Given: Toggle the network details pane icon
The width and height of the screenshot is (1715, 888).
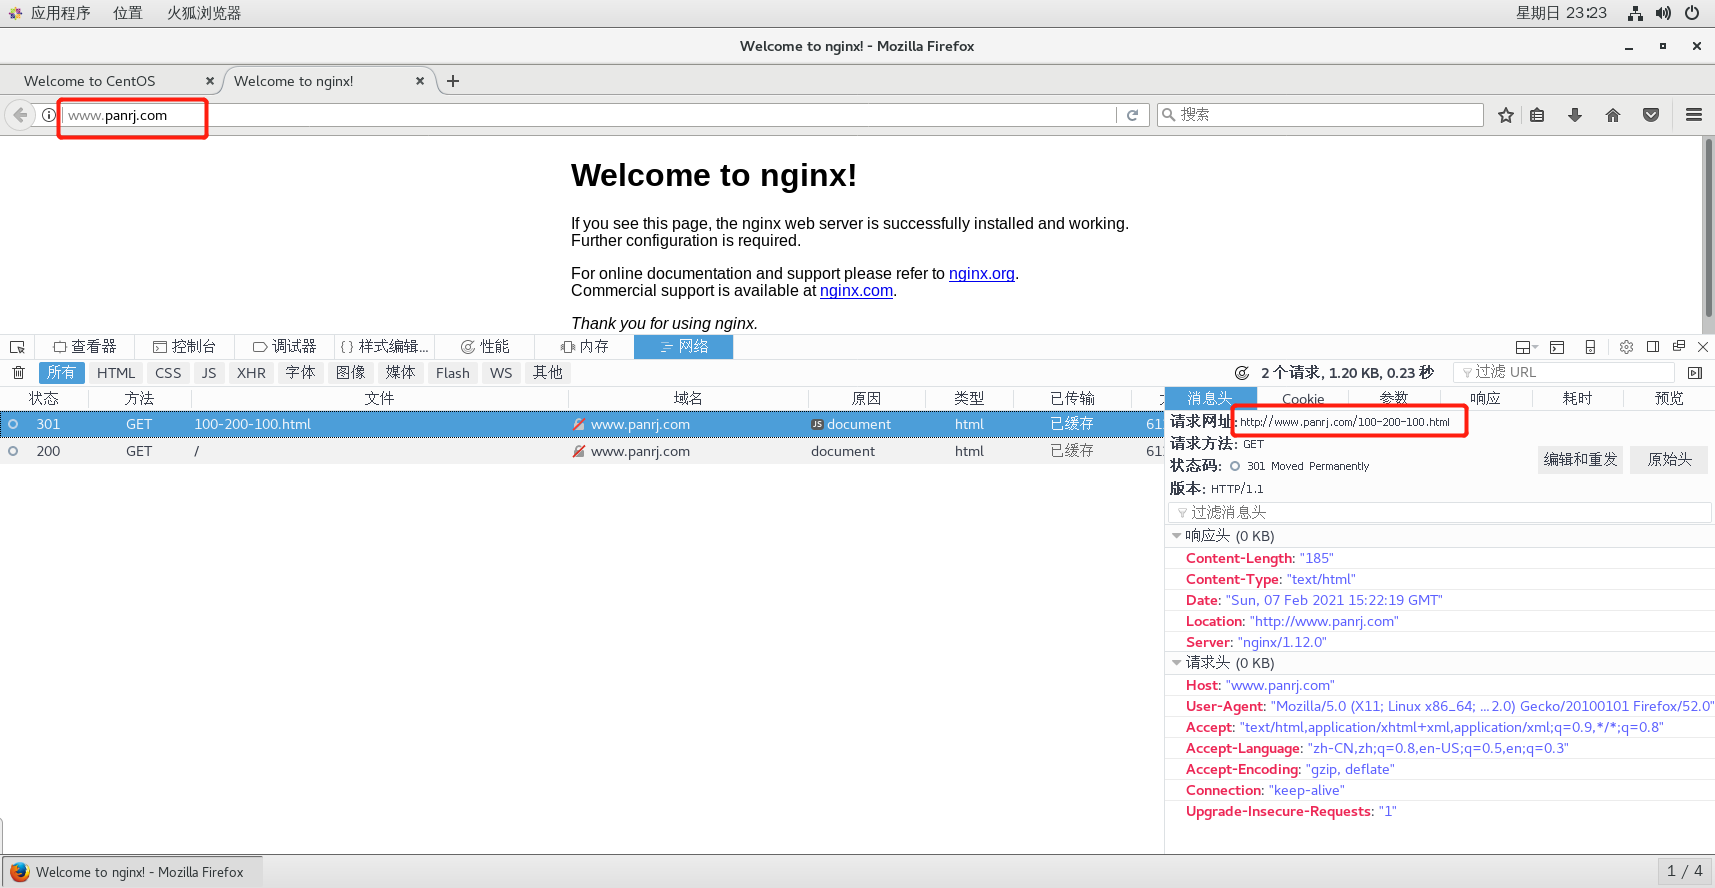Looking at the screenshot, I should pos(1695,373).
